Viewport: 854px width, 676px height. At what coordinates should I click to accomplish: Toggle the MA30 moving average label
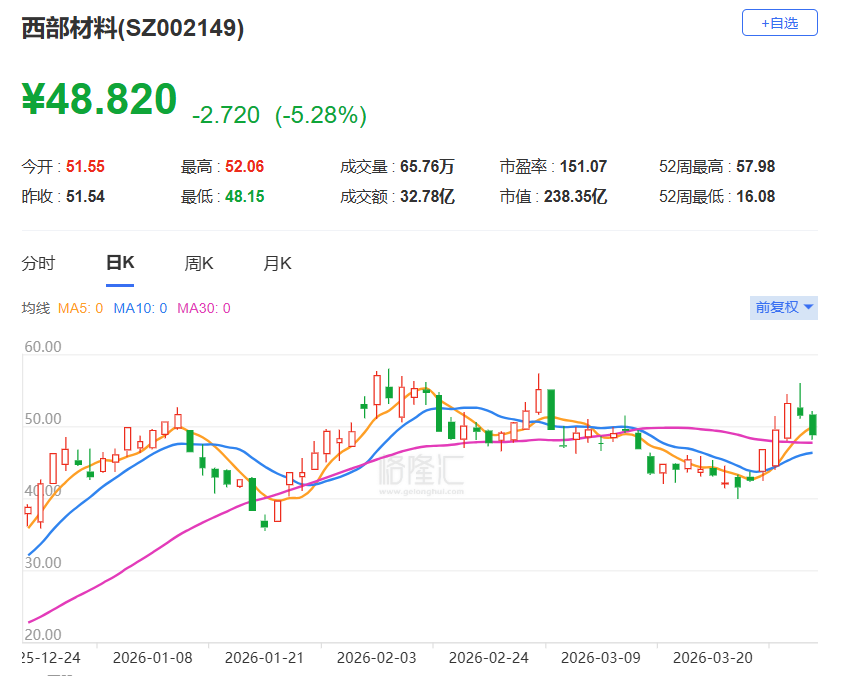click(x=204, y=308)
